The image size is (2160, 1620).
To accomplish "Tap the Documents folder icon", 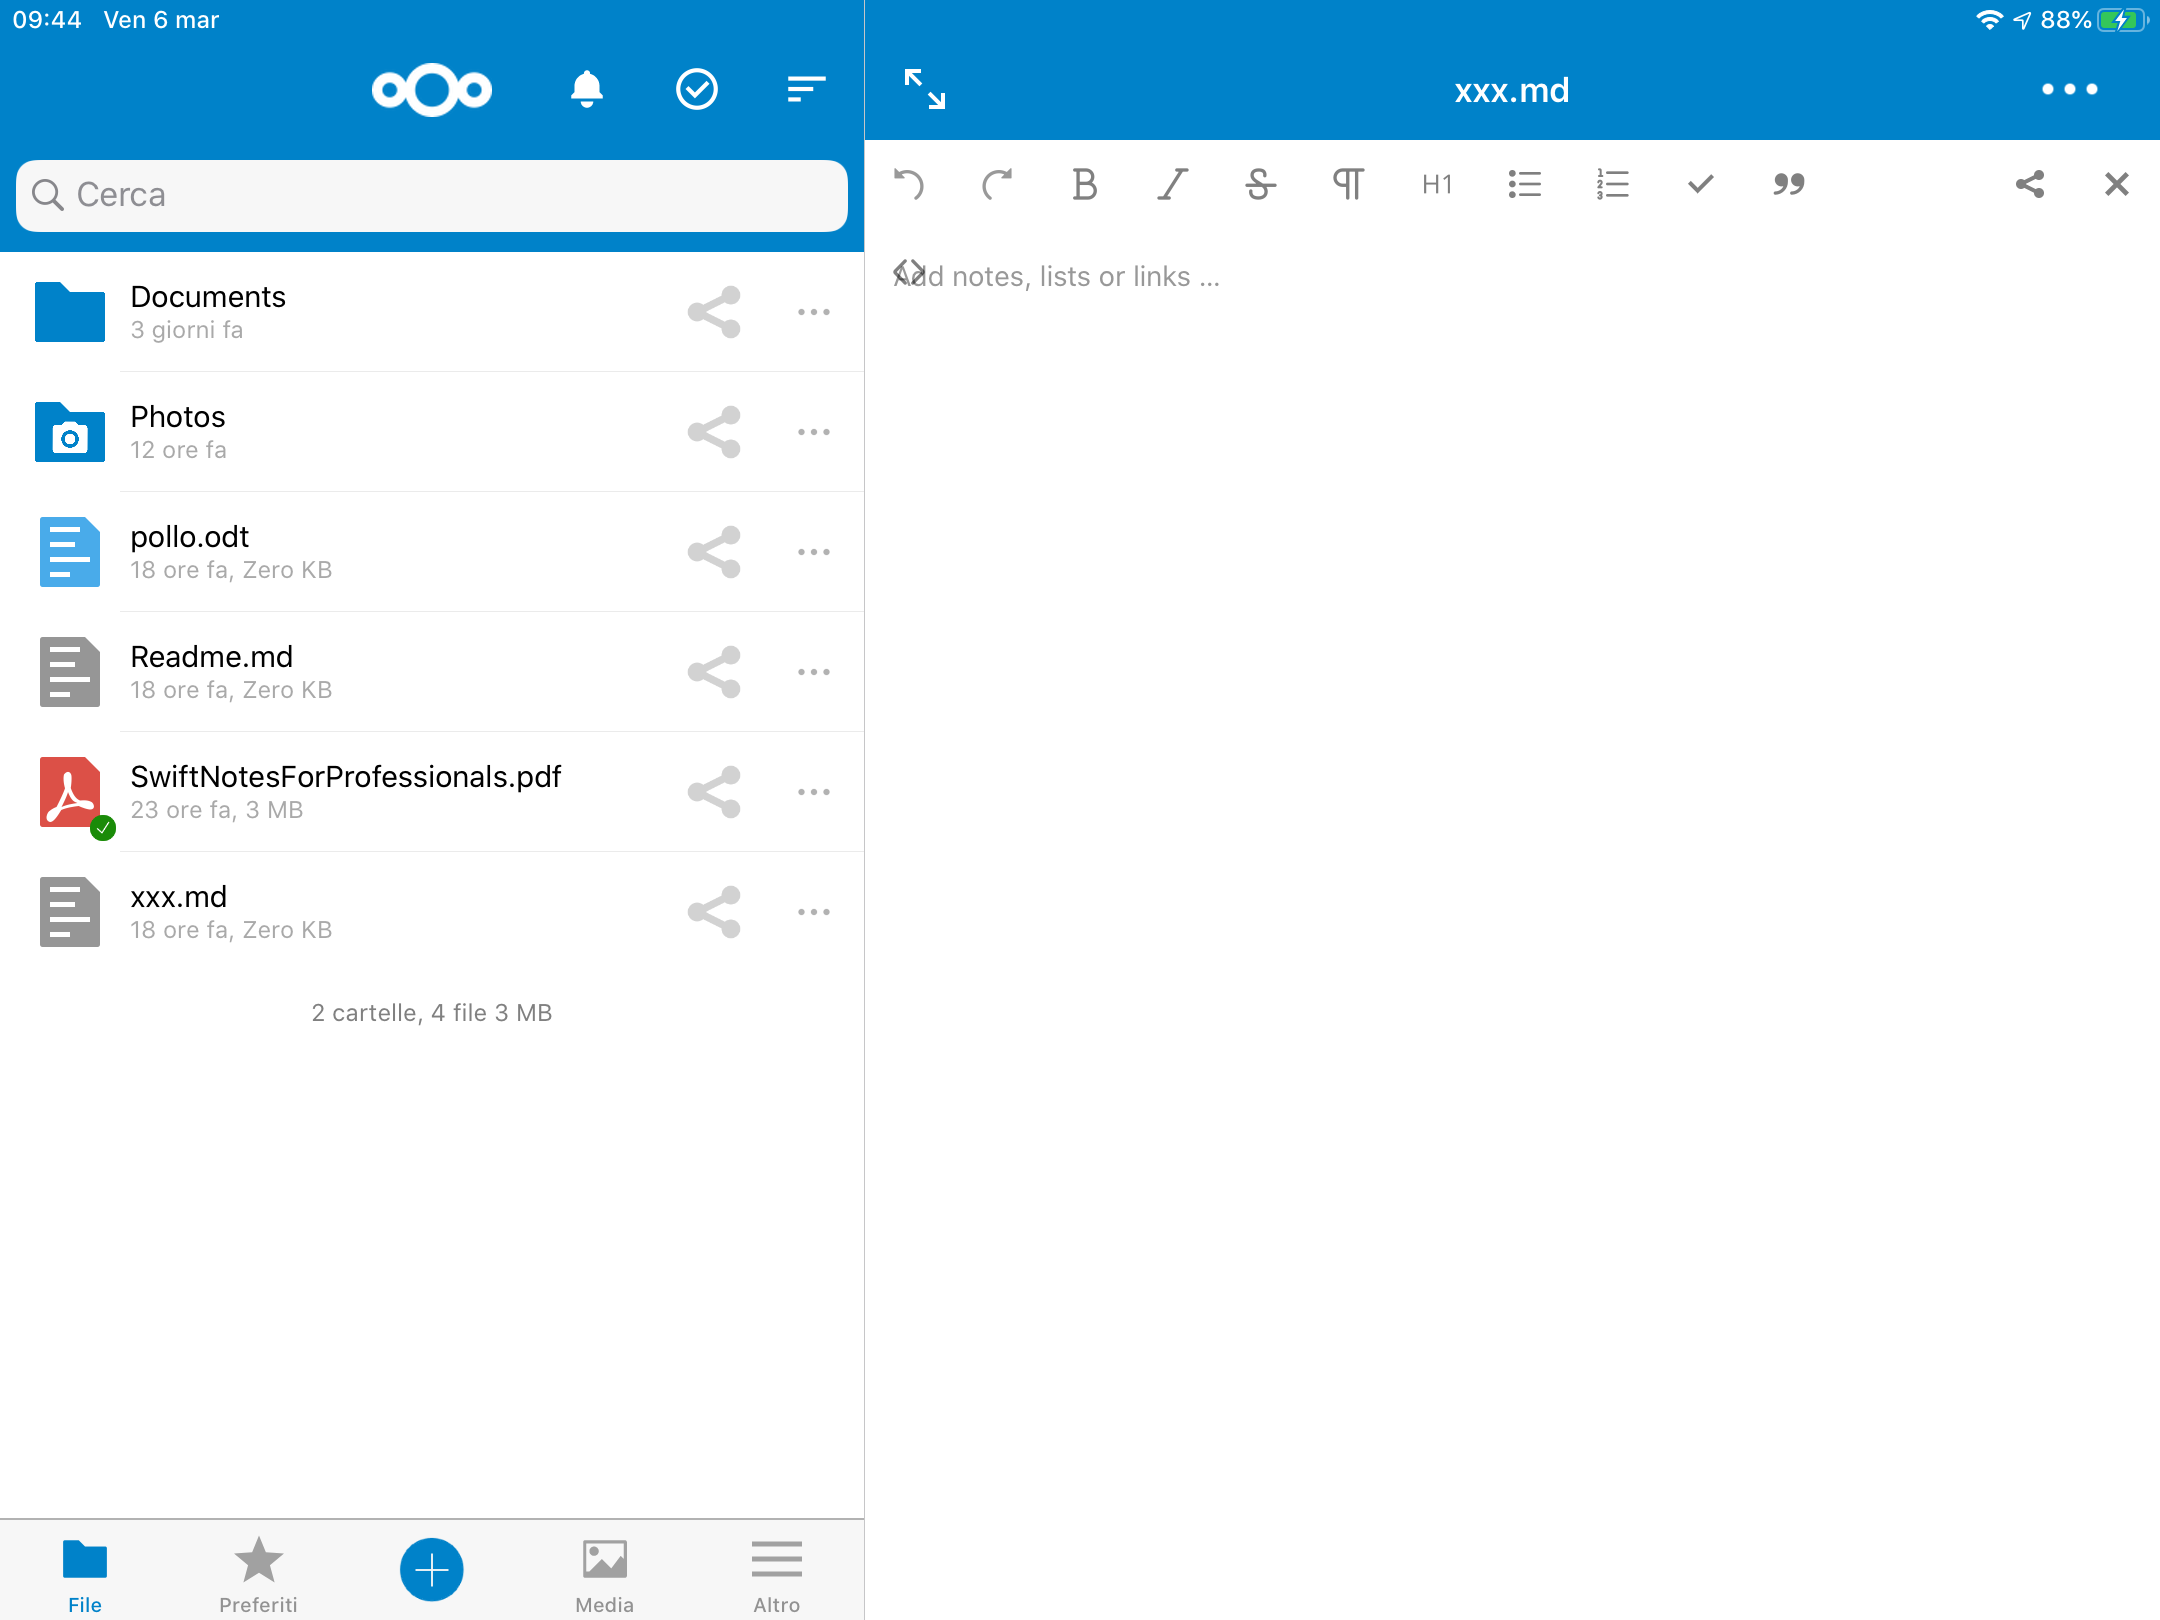I will click(70, 312).
